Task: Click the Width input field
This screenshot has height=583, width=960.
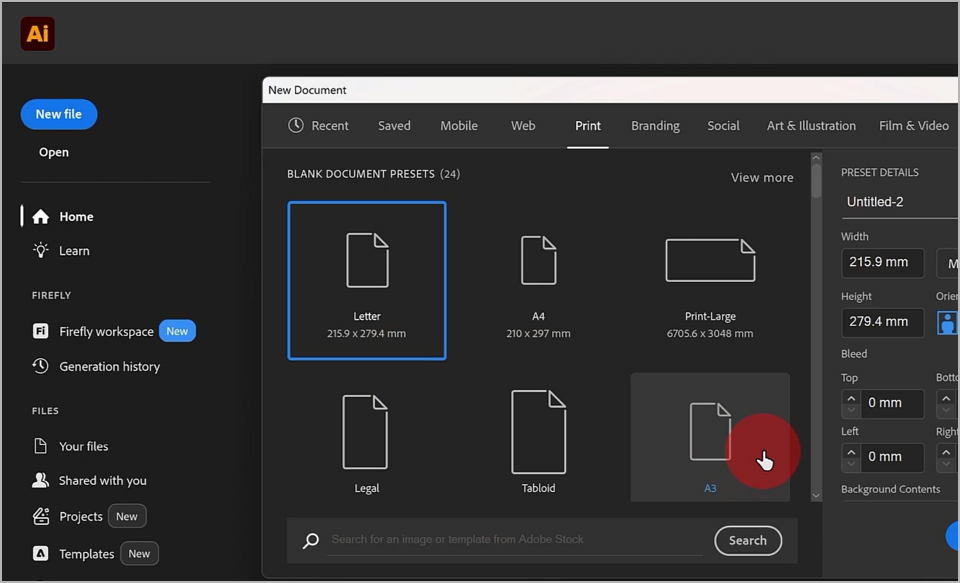Action: coord(882,263)
